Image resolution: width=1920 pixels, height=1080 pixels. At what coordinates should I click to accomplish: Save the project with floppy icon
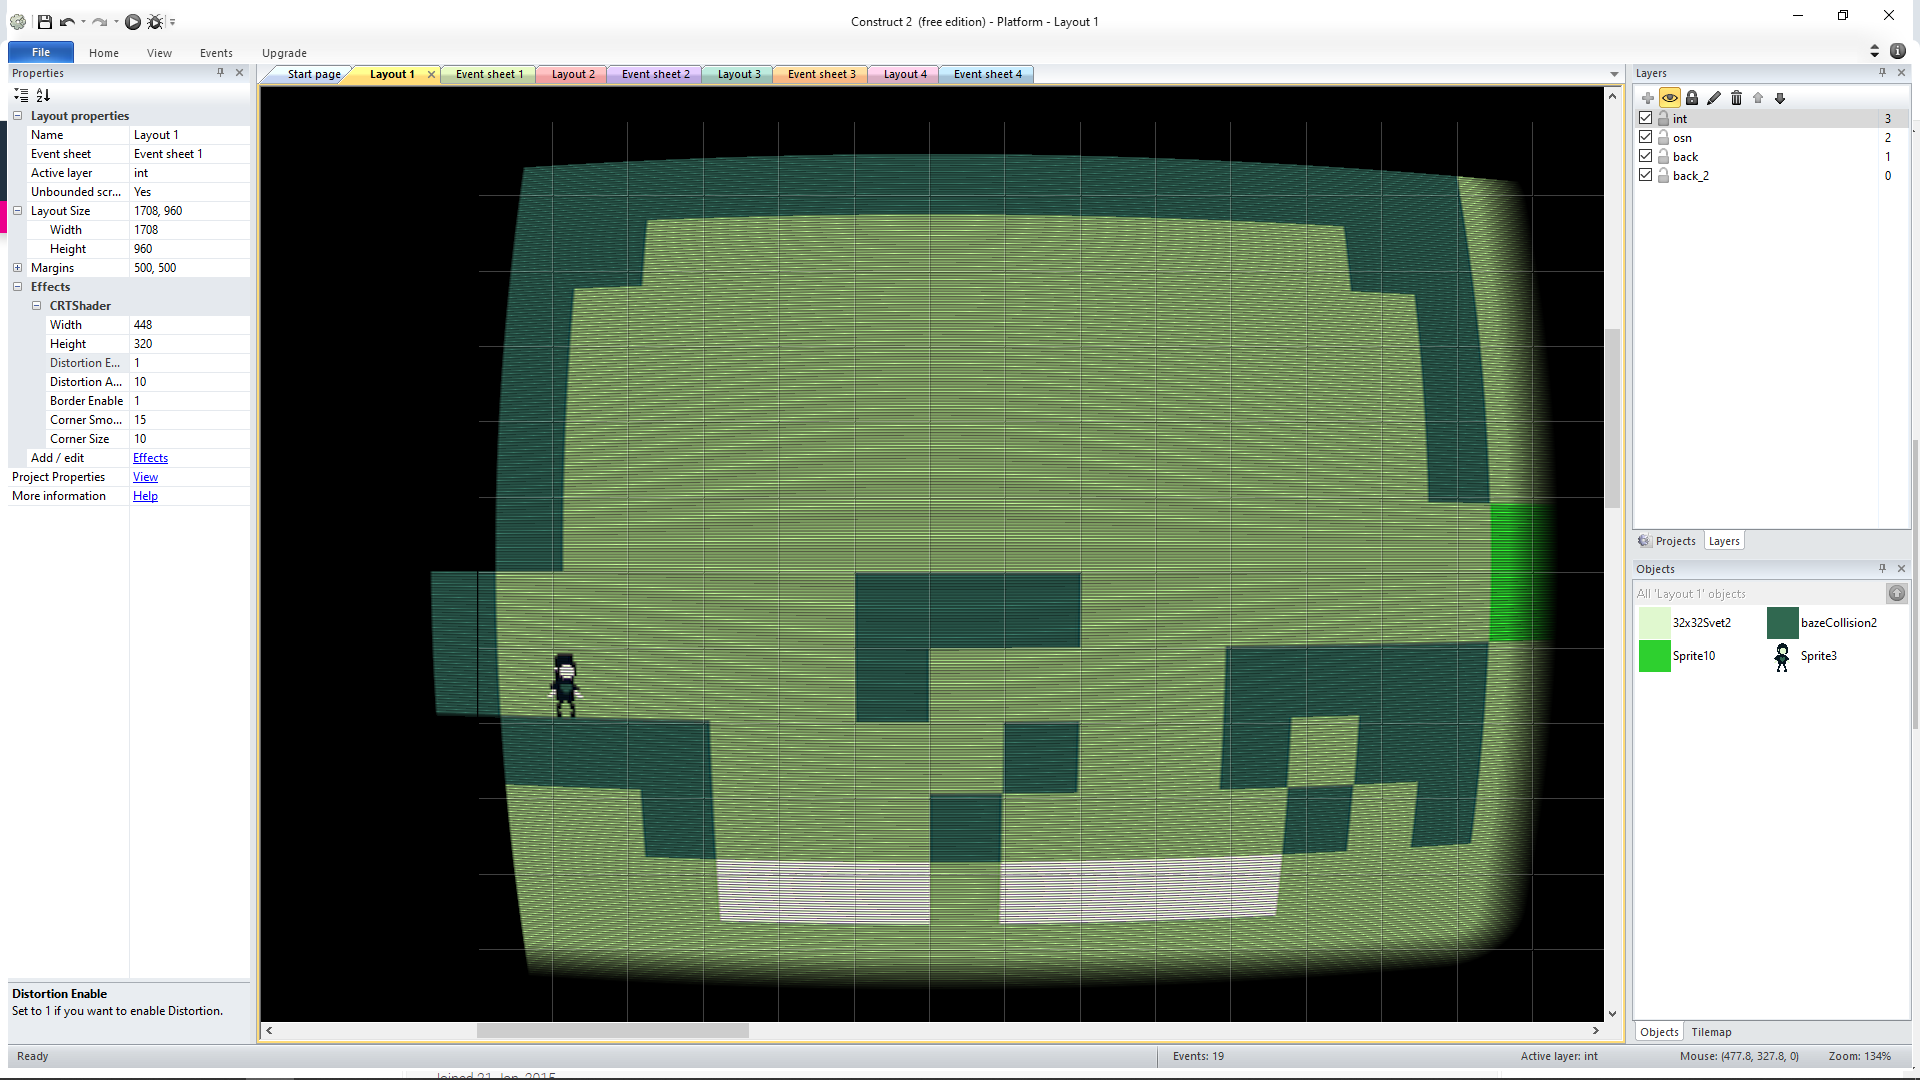(45, 21)
